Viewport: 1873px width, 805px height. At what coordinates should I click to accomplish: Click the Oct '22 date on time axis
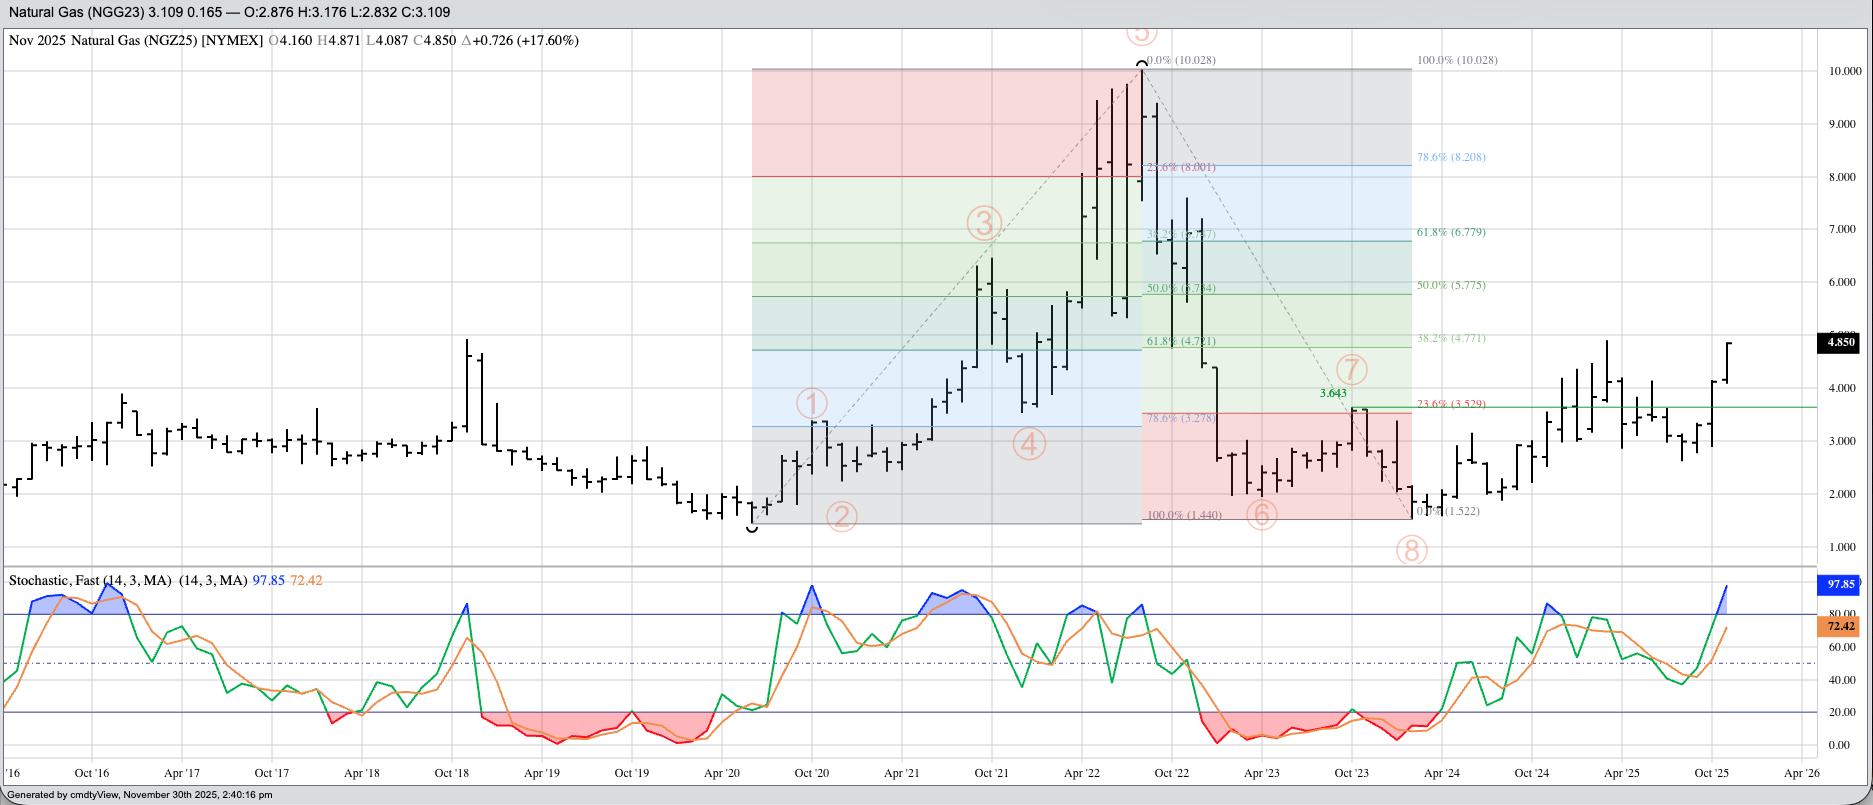click(1171, 773)
